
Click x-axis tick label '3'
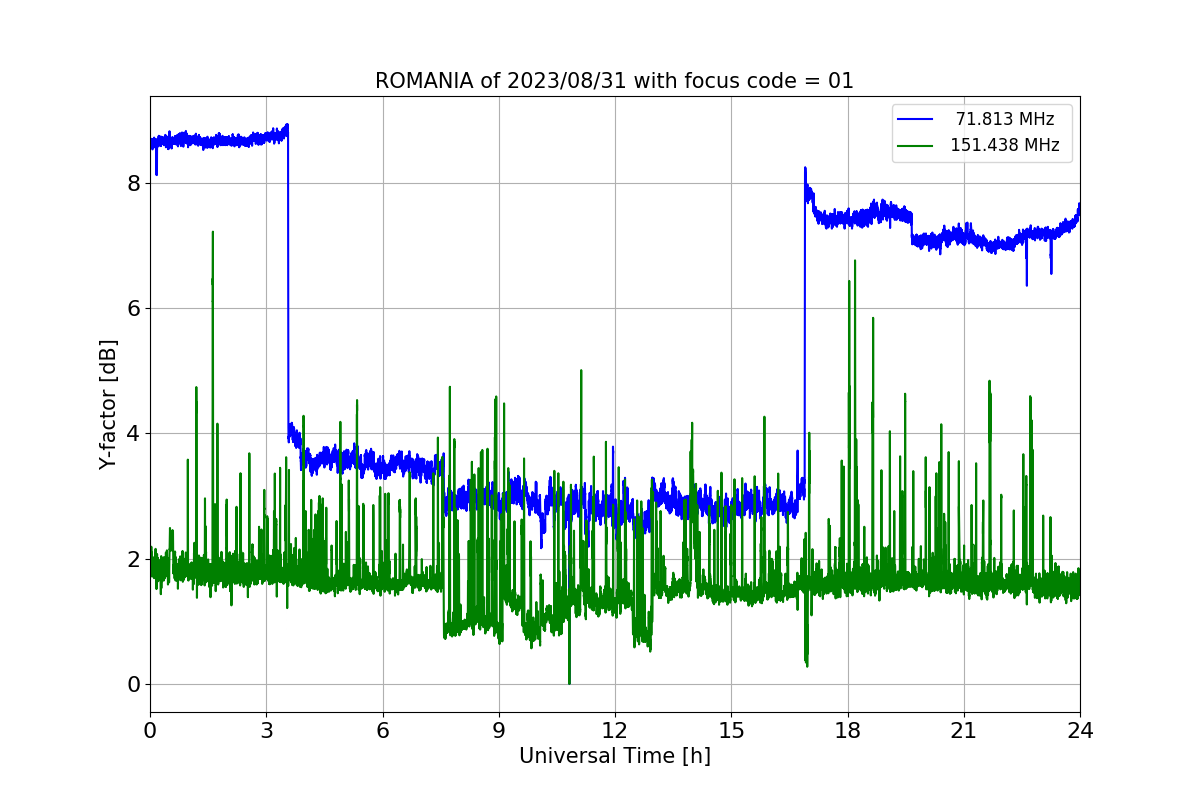click(266, 730)
